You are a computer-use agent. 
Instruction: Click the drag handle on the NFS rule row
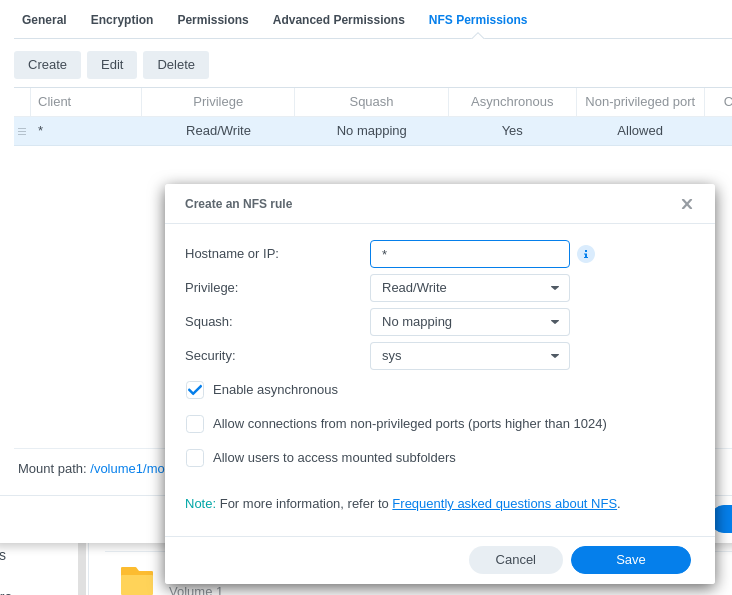coord(22,131)
